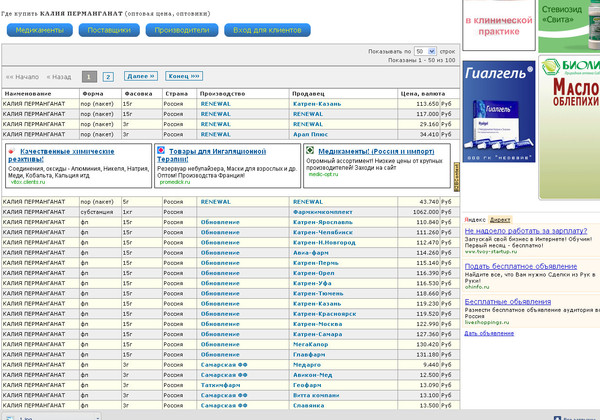Click the Производство column header
600x420 pixels.
222,94
